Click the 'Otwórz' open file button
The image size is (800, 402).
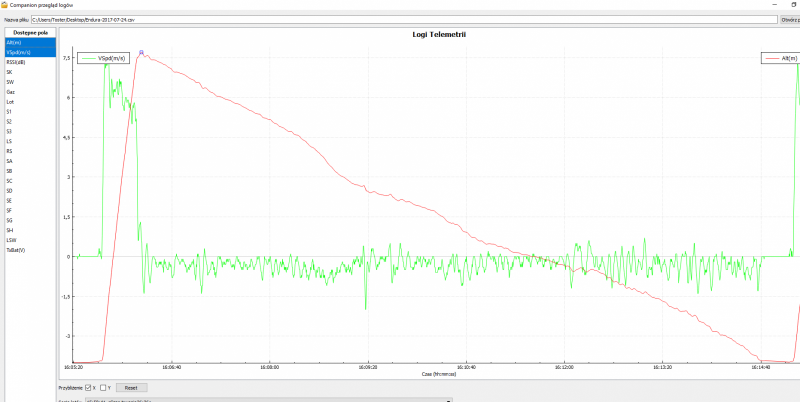click(790, 19)
